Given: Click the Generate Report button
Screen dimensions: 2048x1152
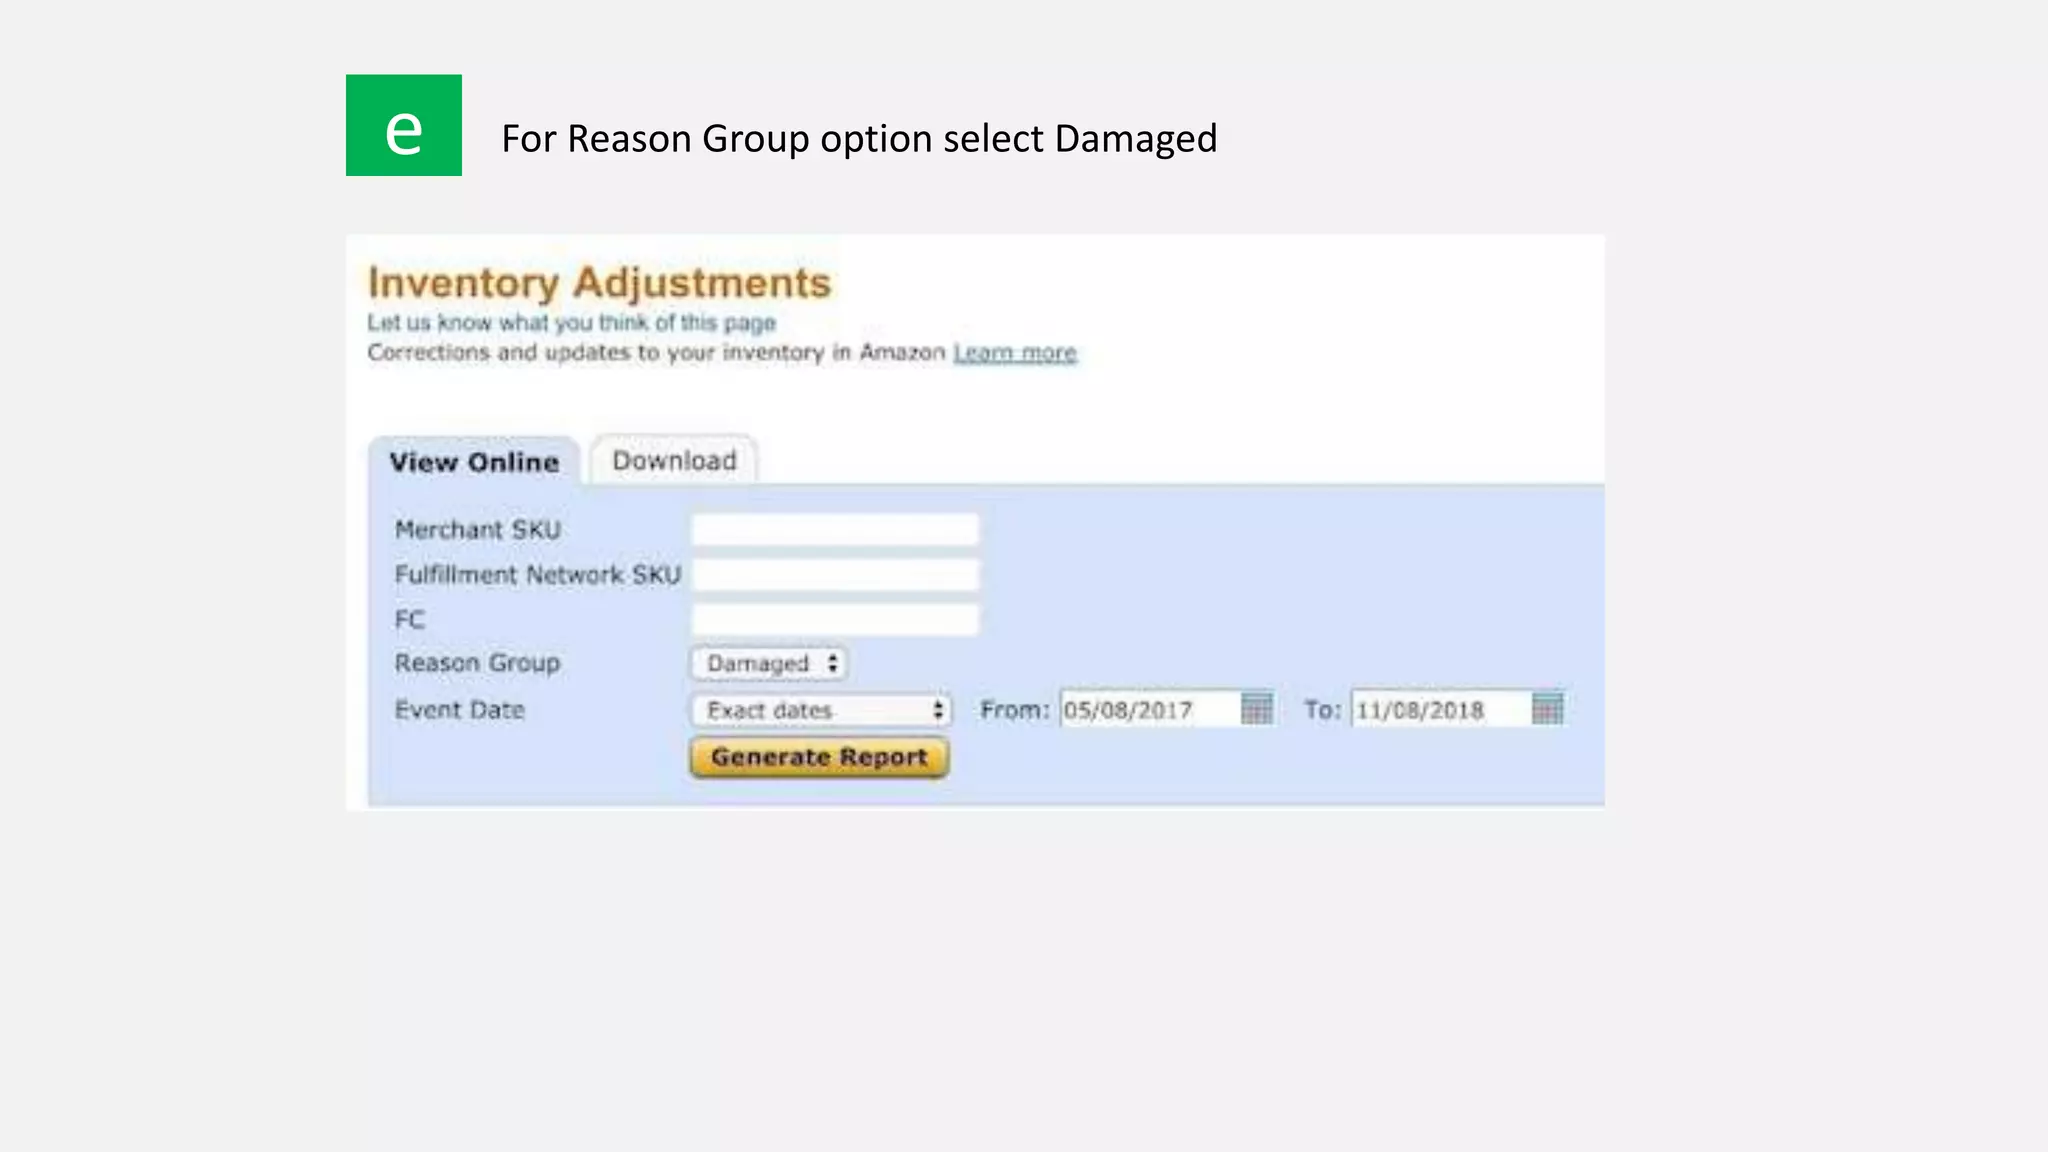Looking at the screenshot, I should (x=819, y=757).
